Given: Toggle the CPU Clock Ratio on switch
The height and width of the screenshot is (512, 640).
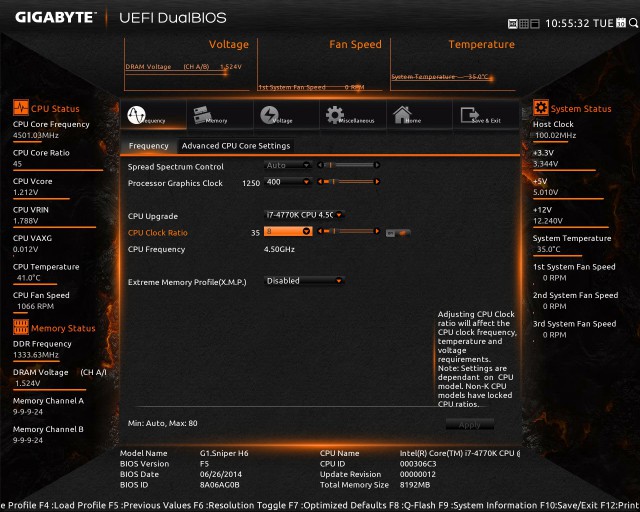Looking at the screenshot, I should [398, 233].
